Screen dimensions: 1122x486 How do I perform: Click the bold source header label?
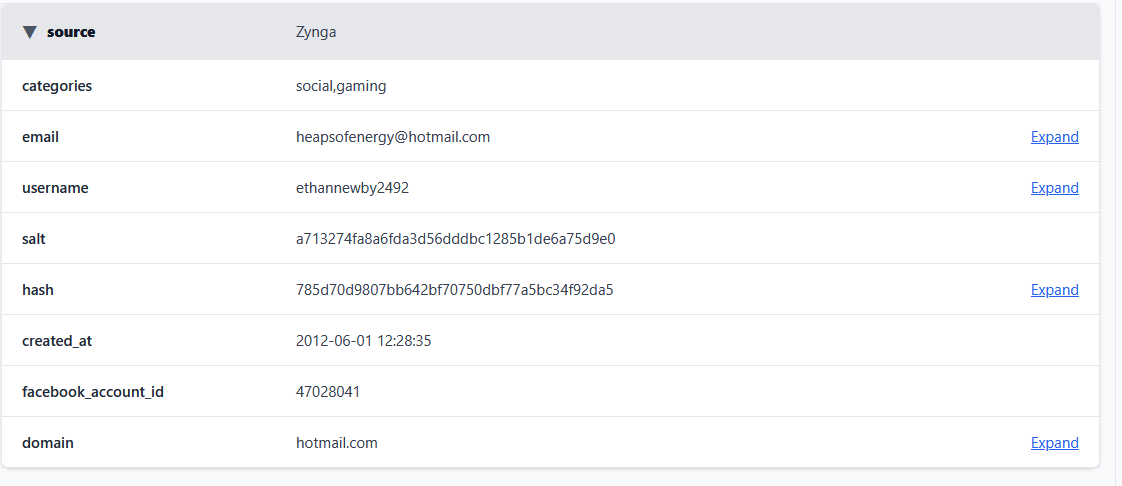tap(71, 32)
